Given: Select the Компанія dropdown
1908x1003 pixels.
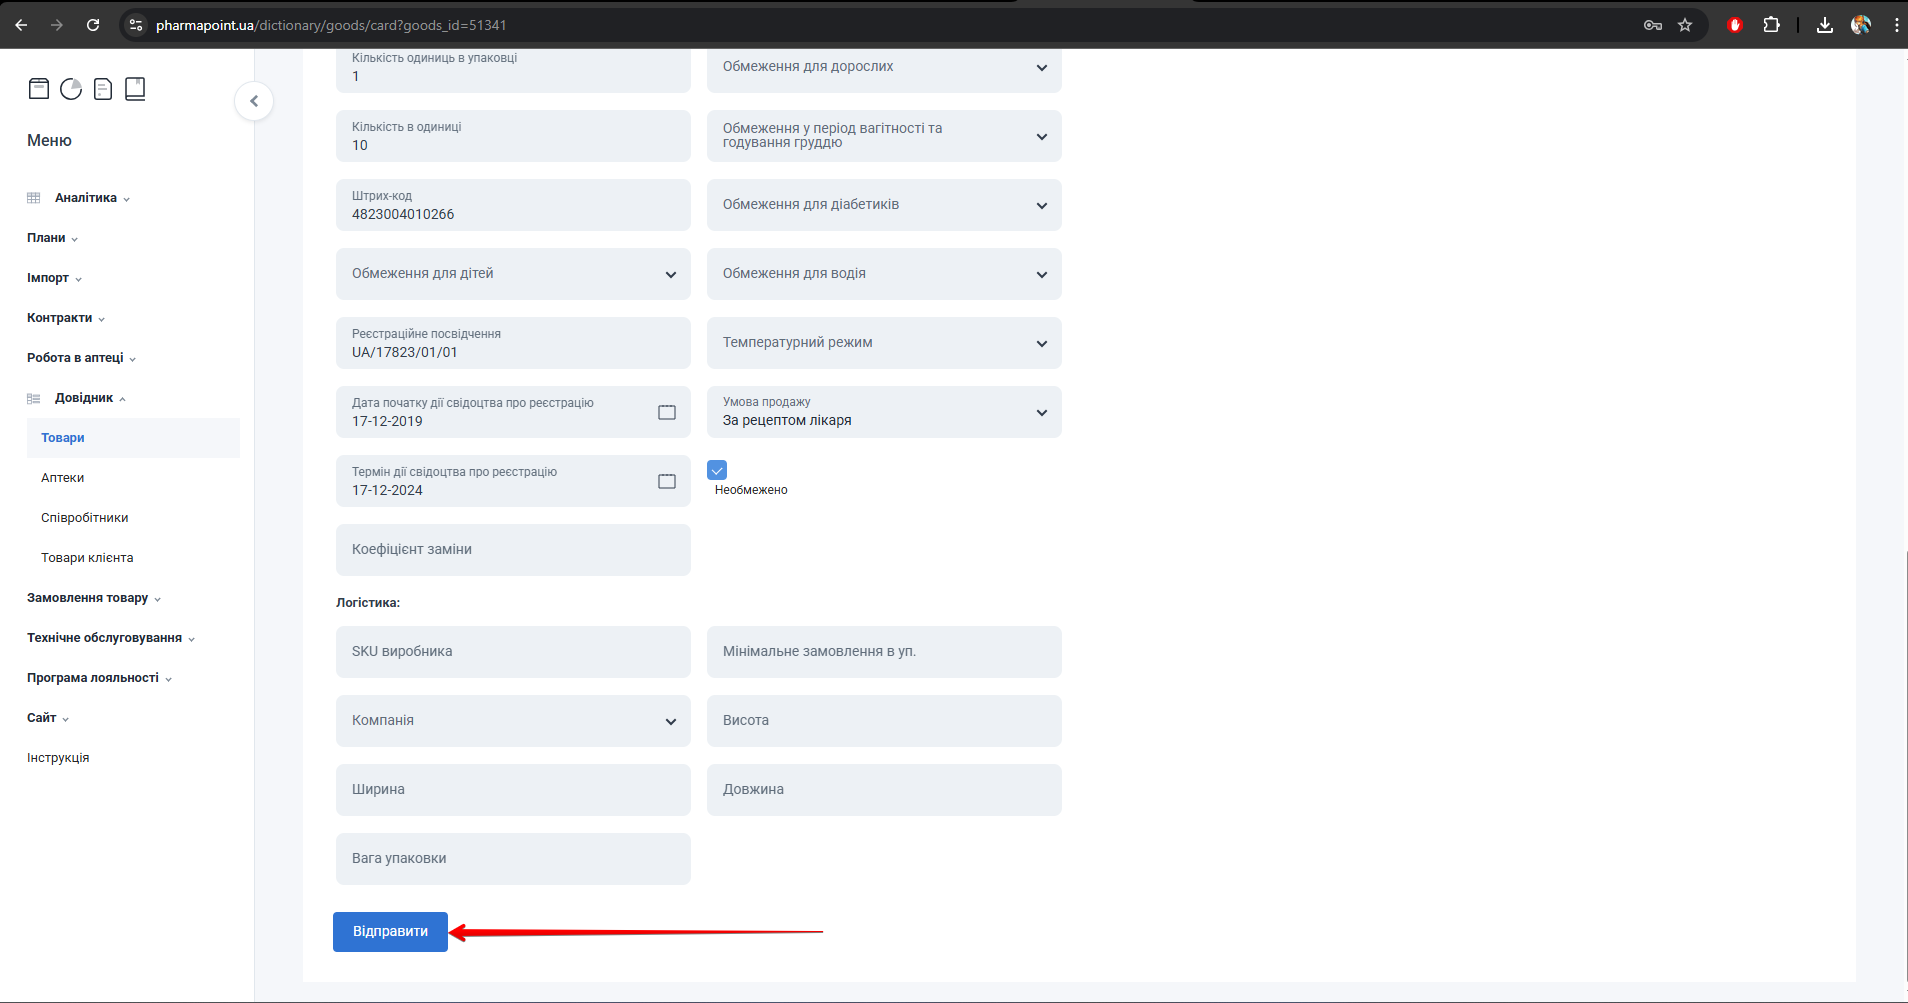Looking at the screenshot, I should tap(513, 721).
